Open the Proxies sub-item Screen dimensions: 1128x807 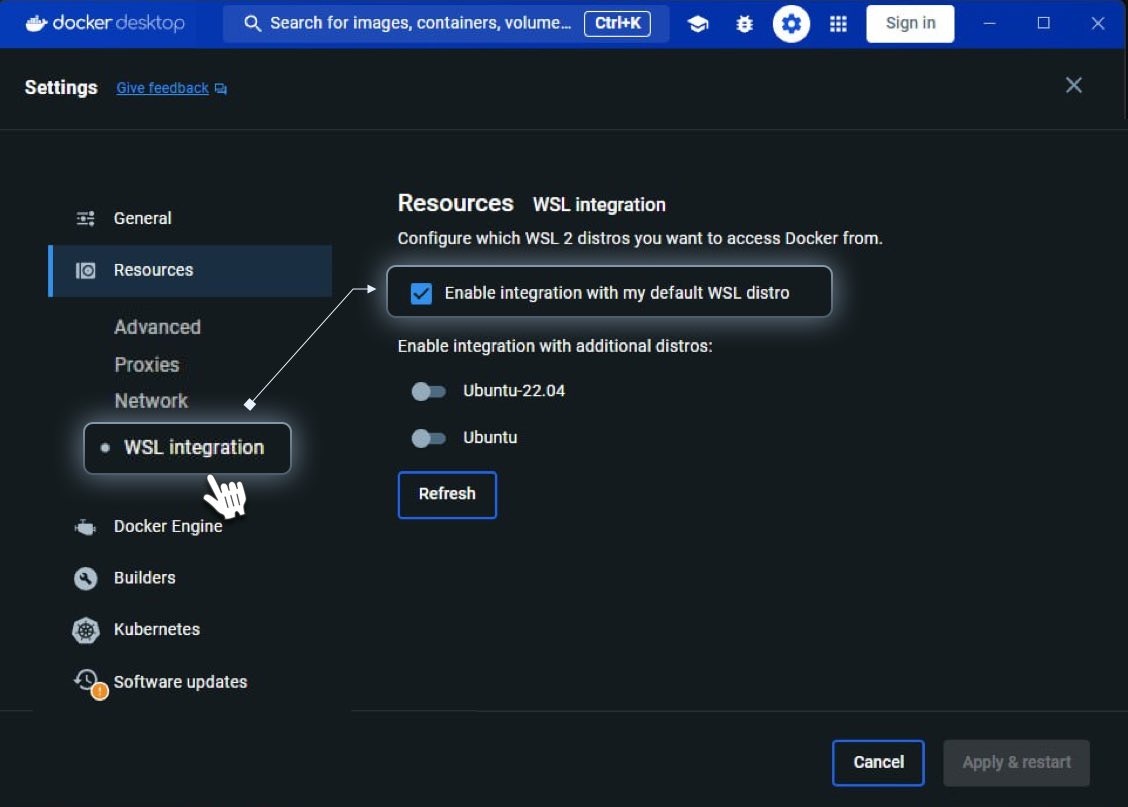click(x=147, y=365)
